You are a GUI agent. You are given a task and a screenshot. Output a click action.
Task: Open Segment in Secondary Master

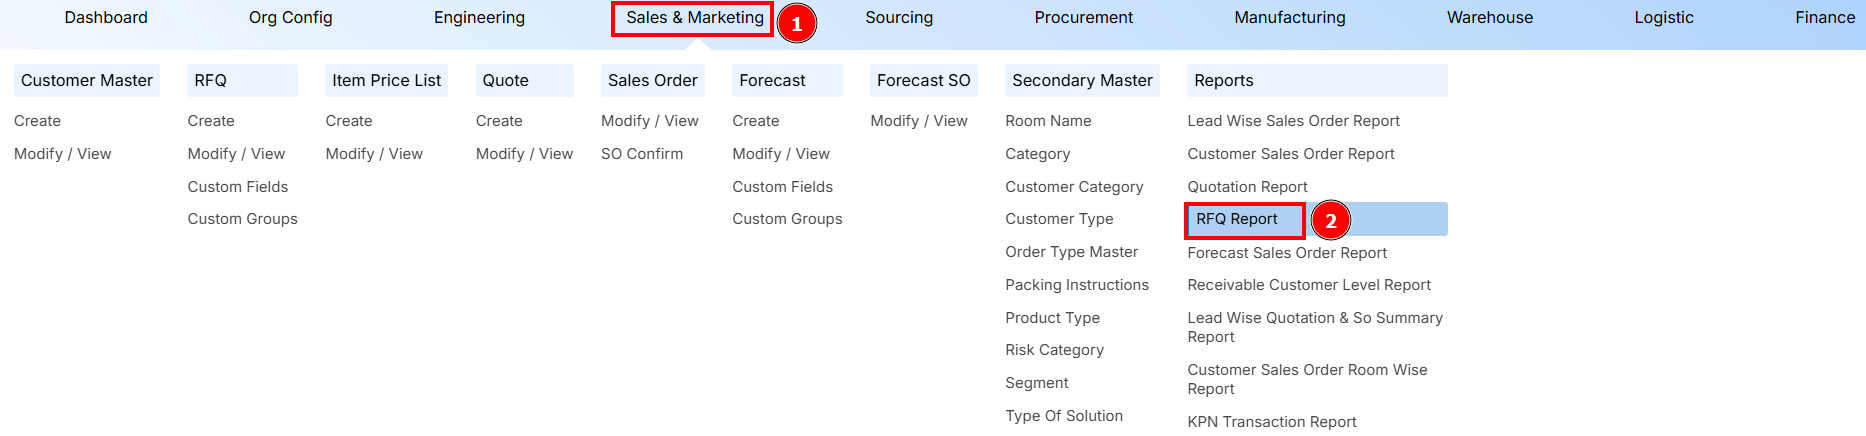[x=1037, y=383]
